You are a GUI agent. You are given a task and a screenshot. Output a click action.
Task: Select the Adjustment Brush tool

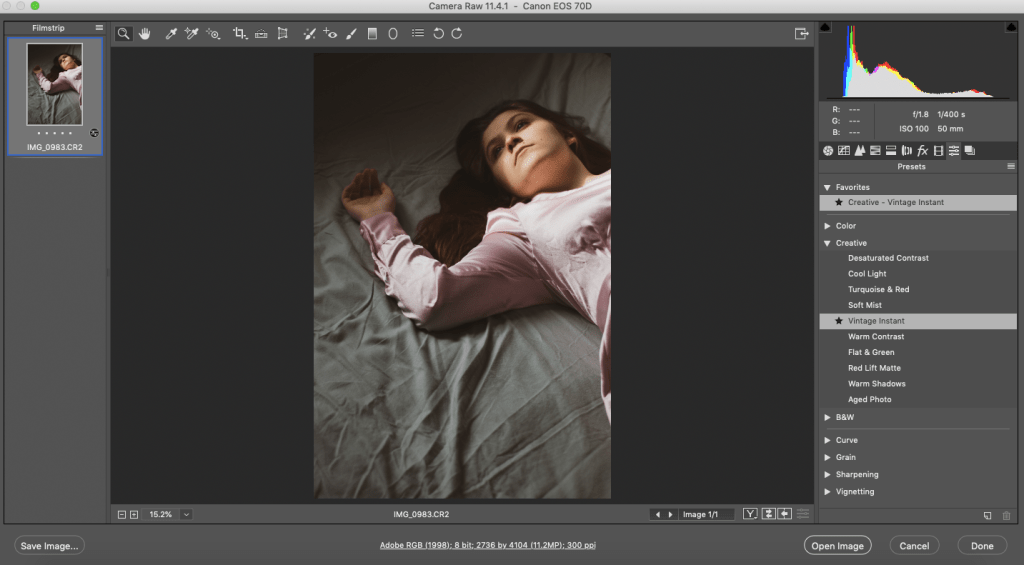(x=351, y=33)
